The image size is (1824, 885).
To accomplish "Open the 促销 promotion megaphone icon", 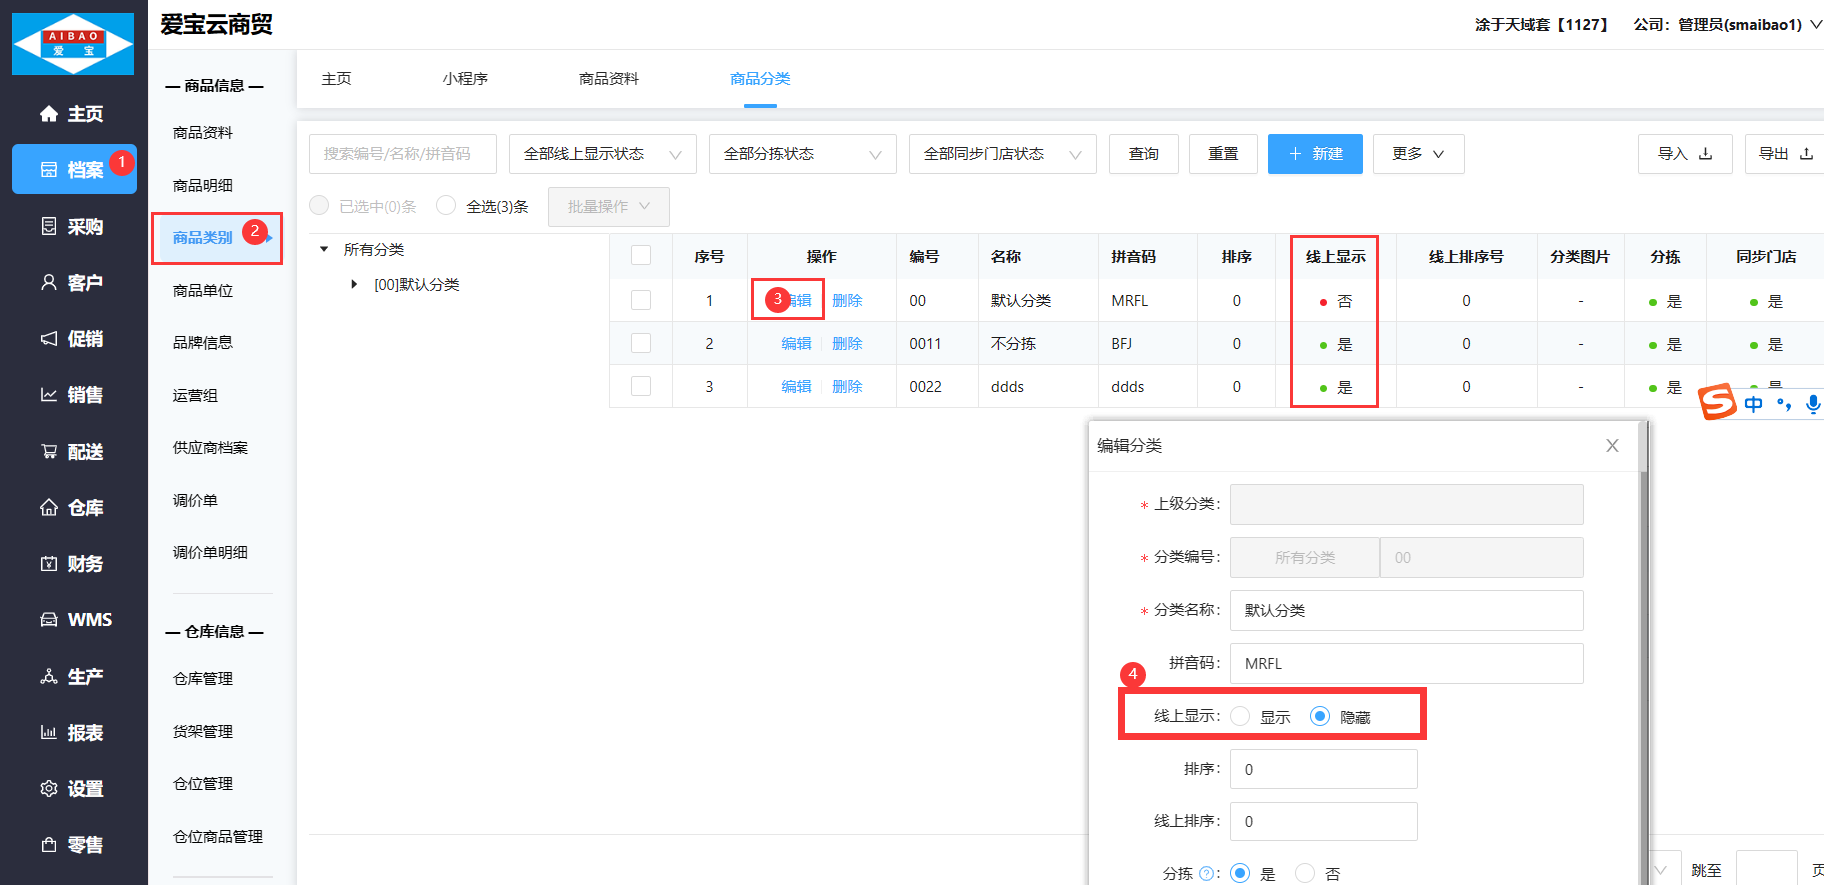I will [x=49, y=338].
